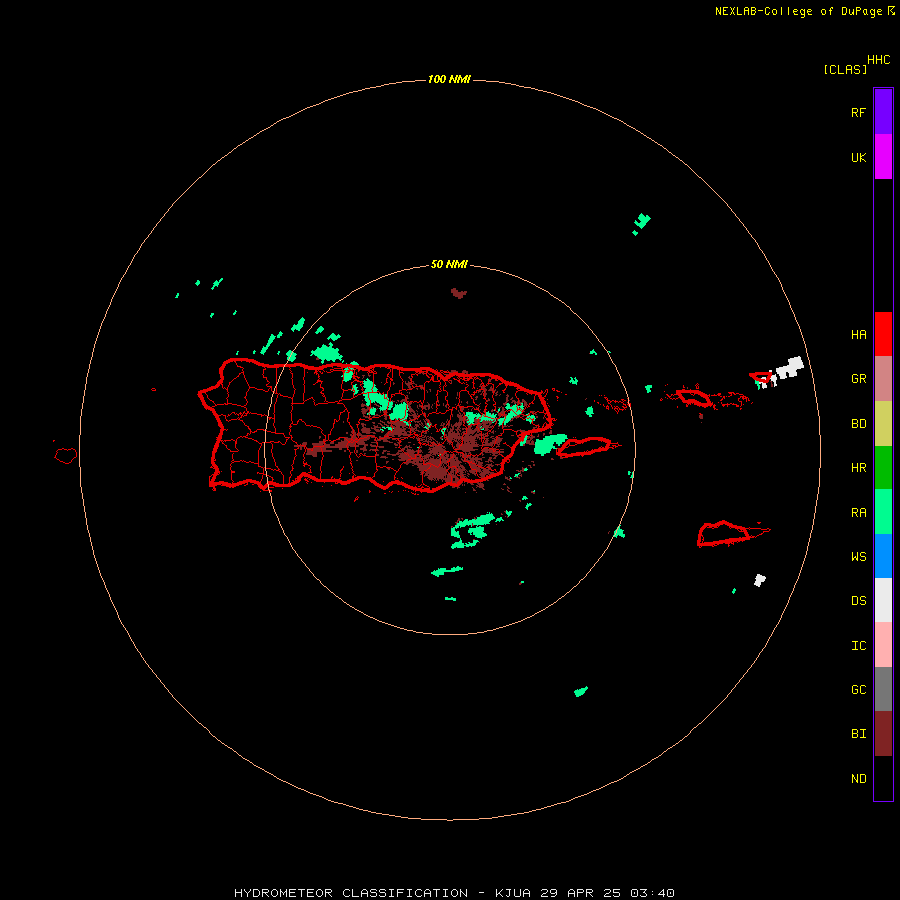Click the GR legend label

click(858, 379)
